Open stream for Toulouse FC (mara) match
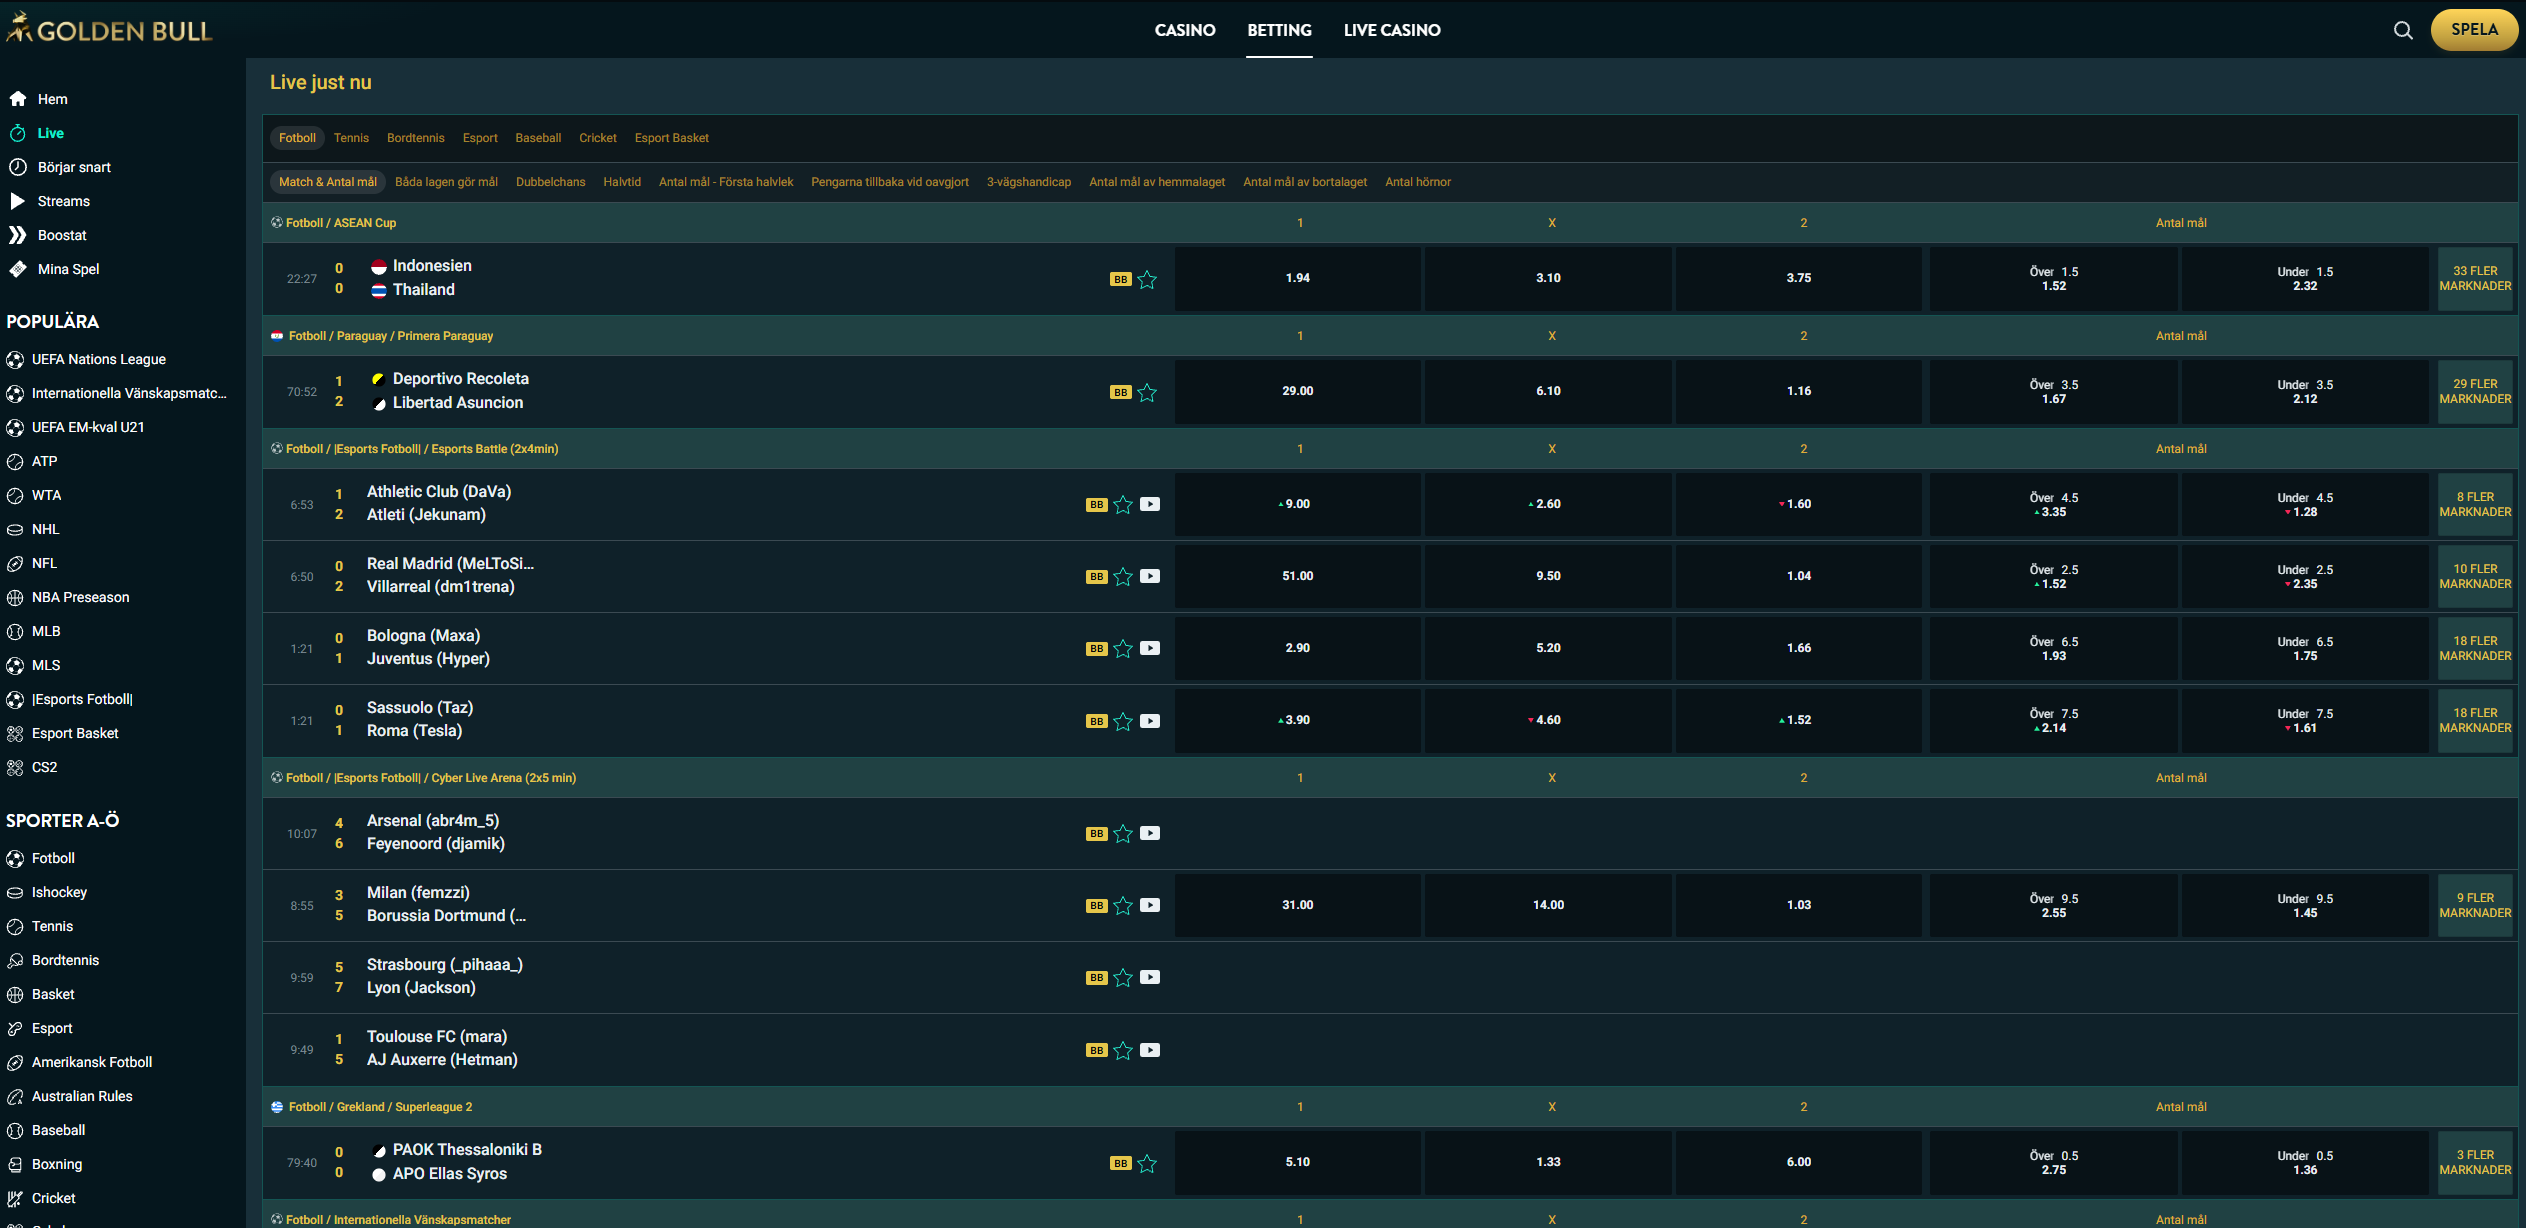2526x1228 pixels. [x=1150, y=1050]
